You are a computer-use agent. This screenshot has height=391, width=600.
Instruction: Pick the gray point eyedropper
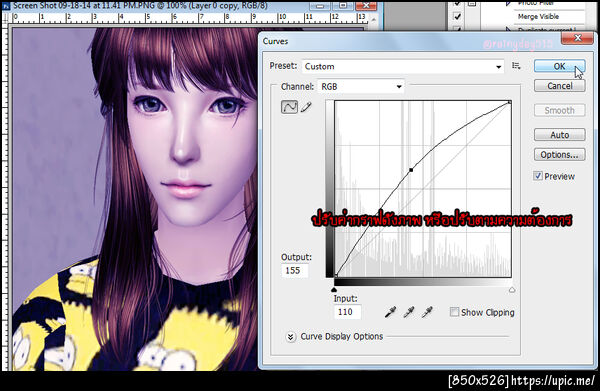click(x=409, y=312)
